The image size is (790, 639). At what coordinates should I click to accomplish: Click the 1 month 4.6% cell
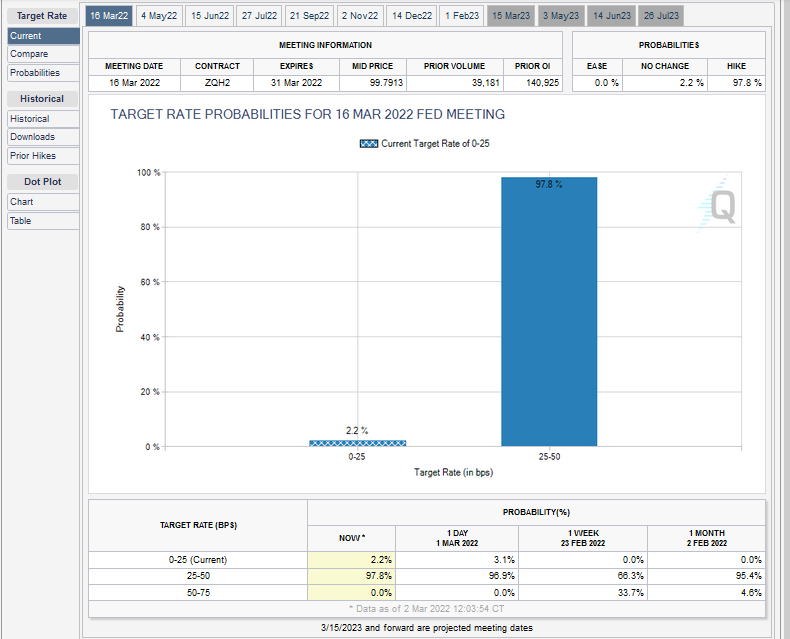(706, 593)
